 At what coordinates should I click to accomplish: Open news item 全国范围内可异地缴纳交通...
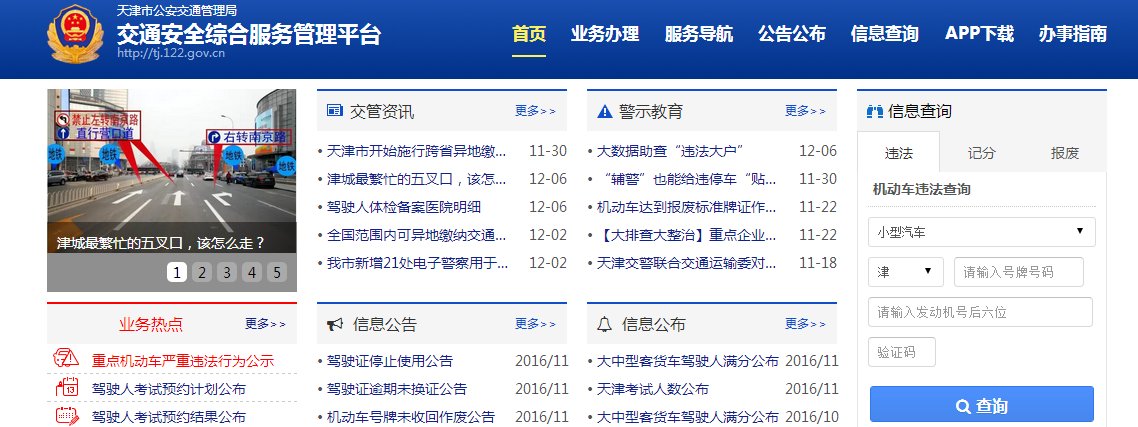click(417, 236)
